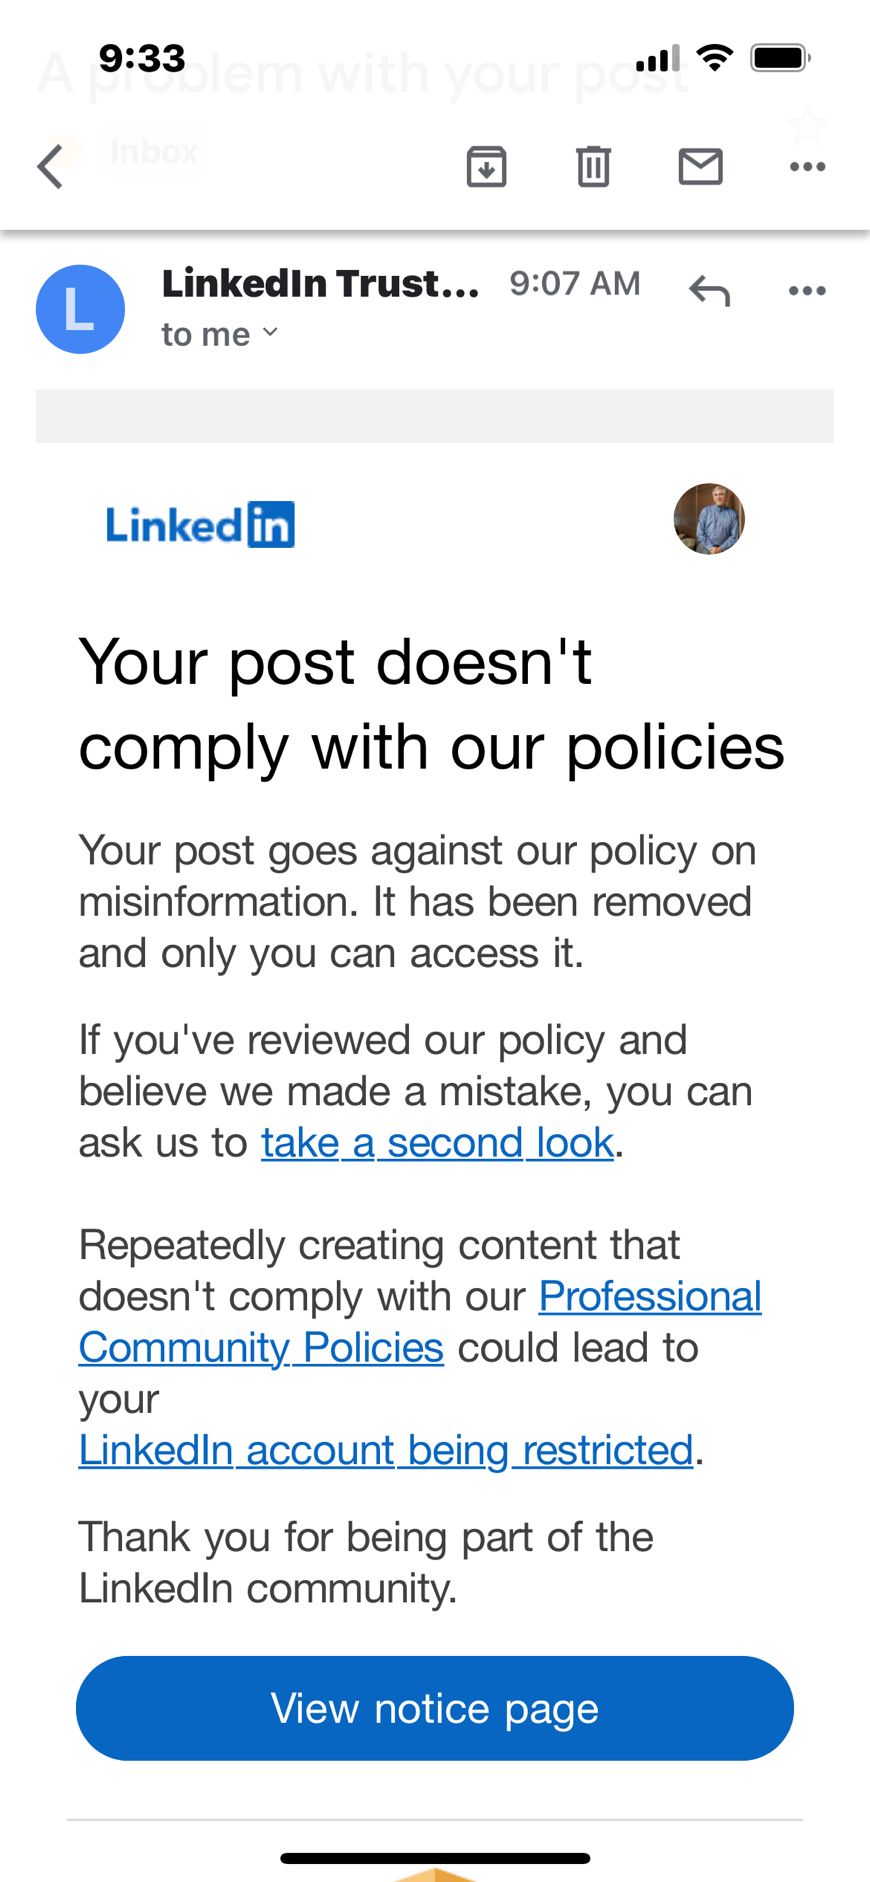The image size is (870, 1882).
Task: Mark email as unread with envelope icon
Action: click(700, 166)
